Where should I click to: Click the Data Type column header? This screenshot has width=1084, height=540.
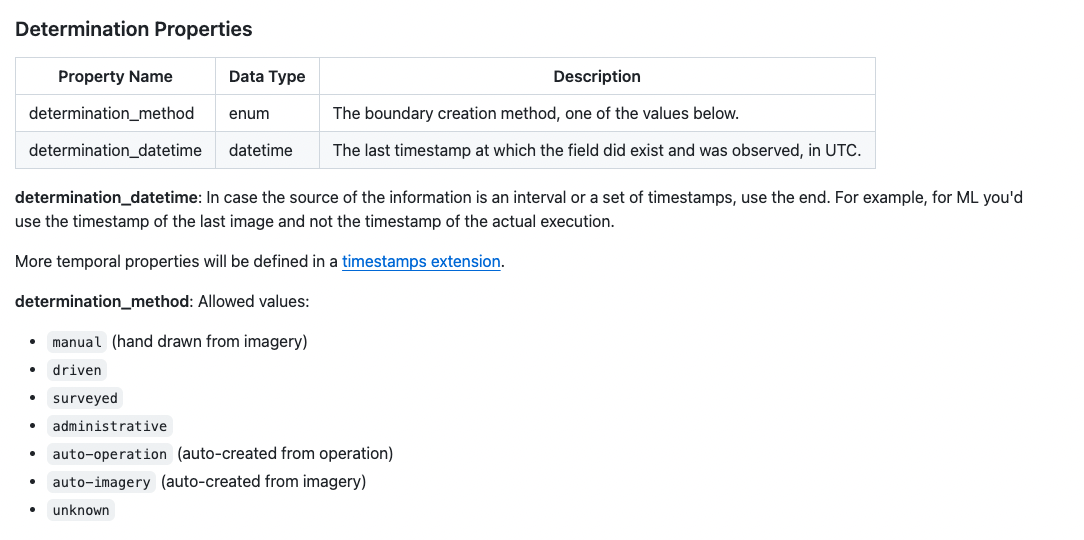[267, 77]
